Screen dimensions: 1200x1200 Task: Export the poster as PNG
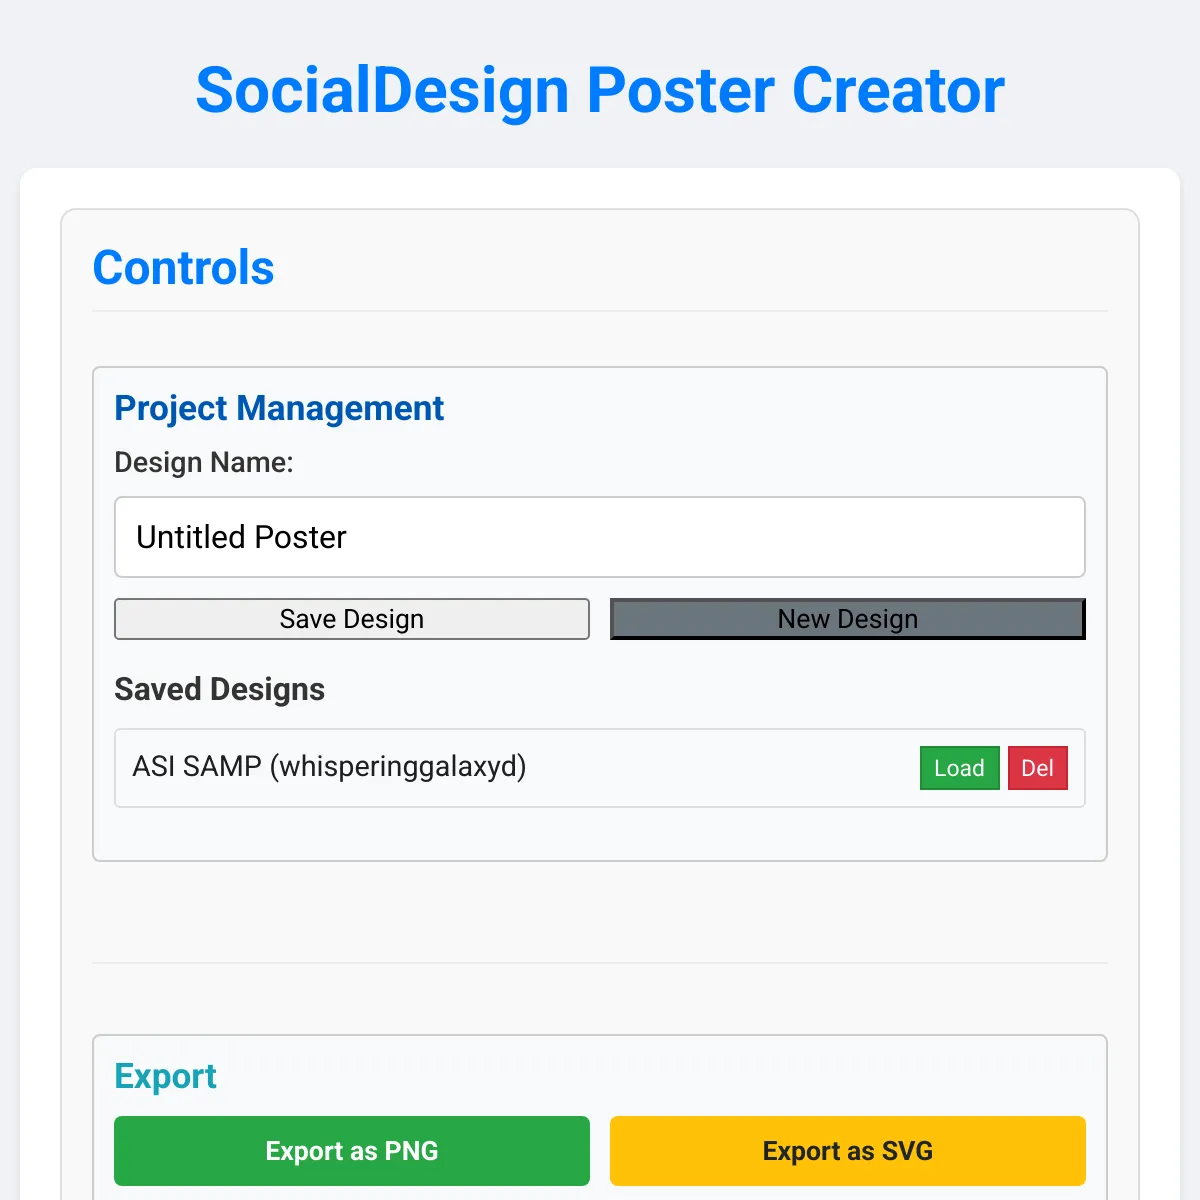(x=352, y=1151)
